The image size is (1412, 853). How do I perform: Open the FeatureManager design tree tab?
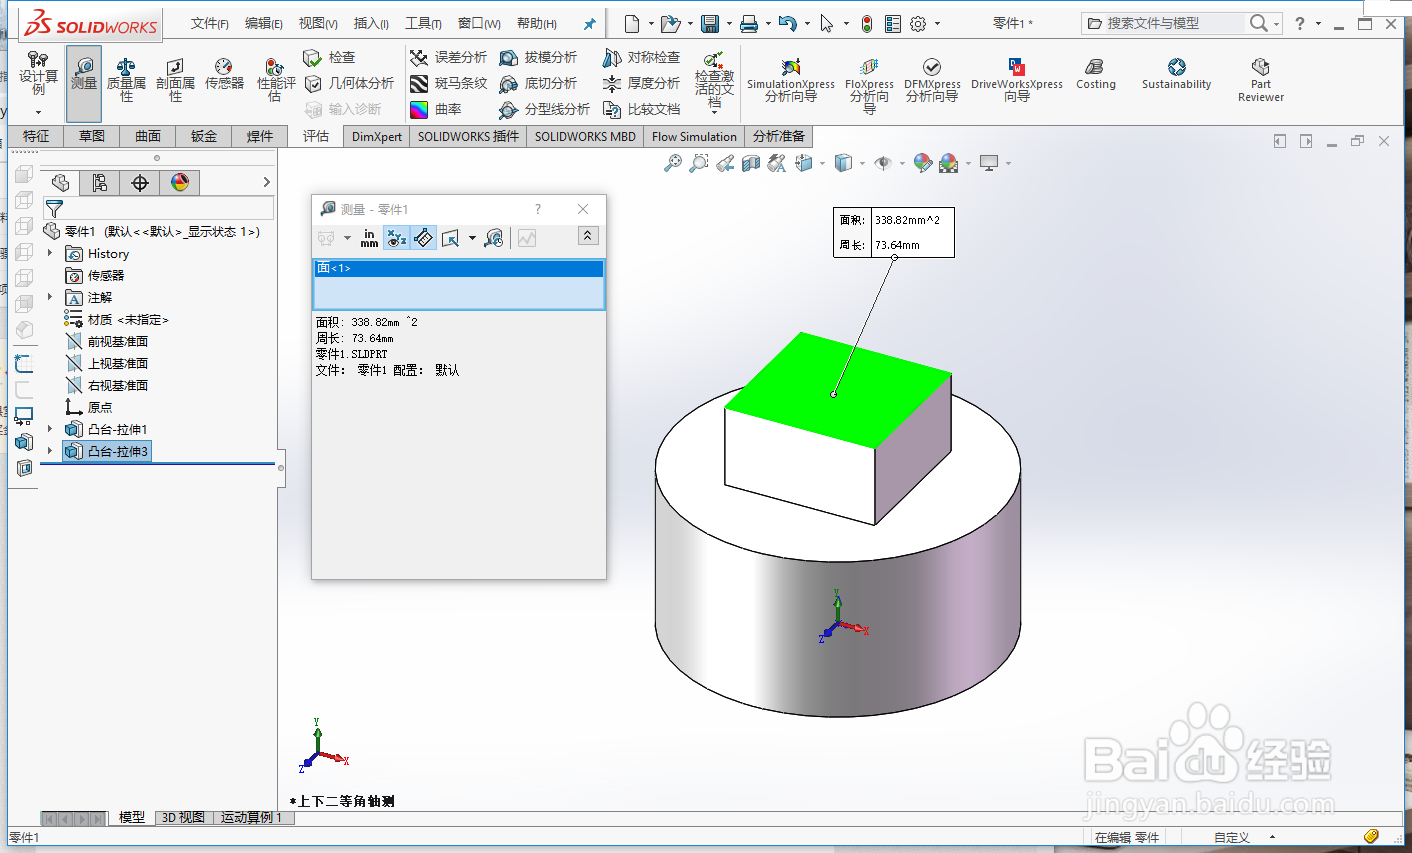pyautogui.click(x=60, y=182)
